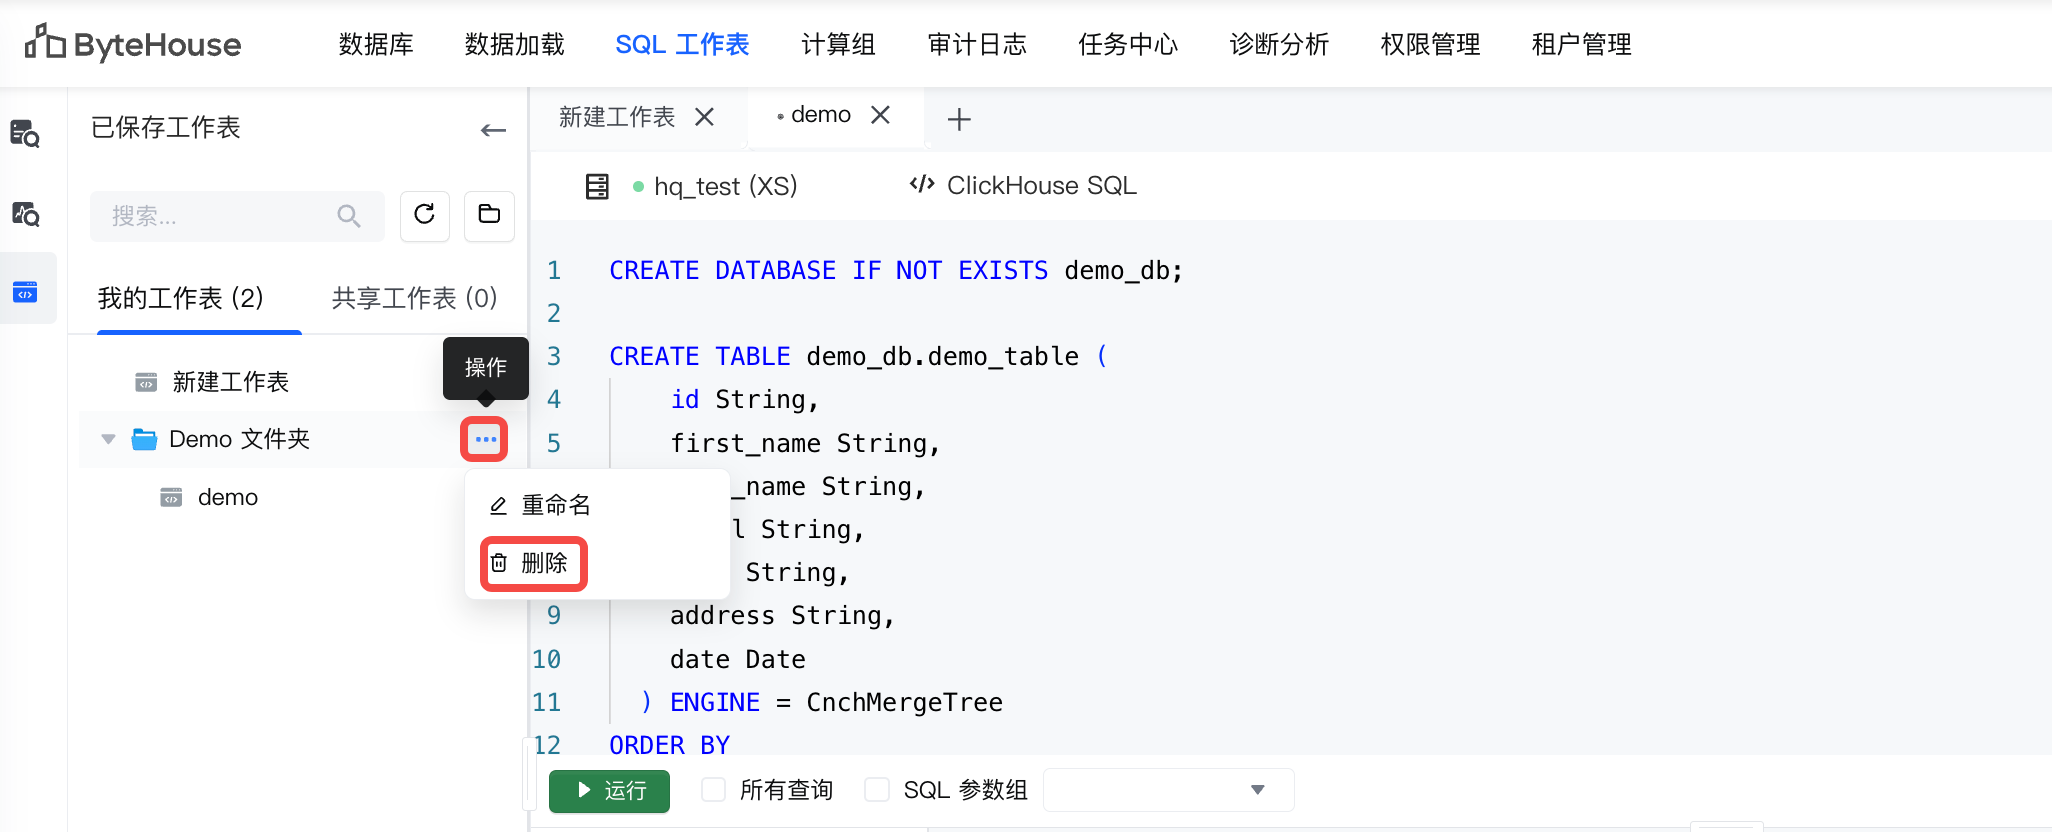Select the hq_test (XS) compute group
The image size is (2052, 832).
coord(714,186)
